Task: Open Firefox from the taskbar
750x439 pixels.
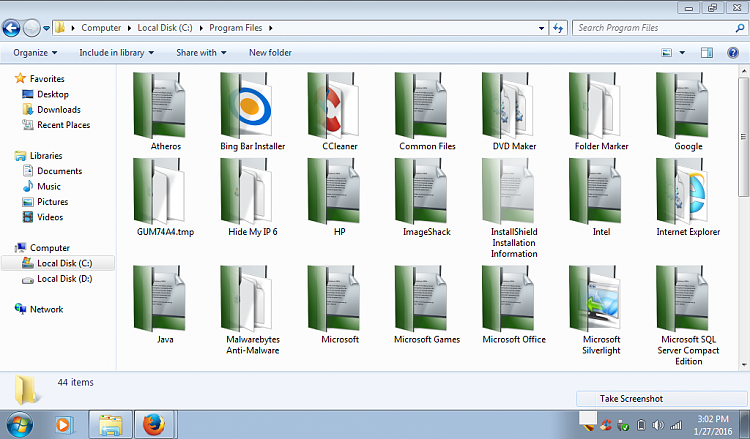Action: point(154,425)
